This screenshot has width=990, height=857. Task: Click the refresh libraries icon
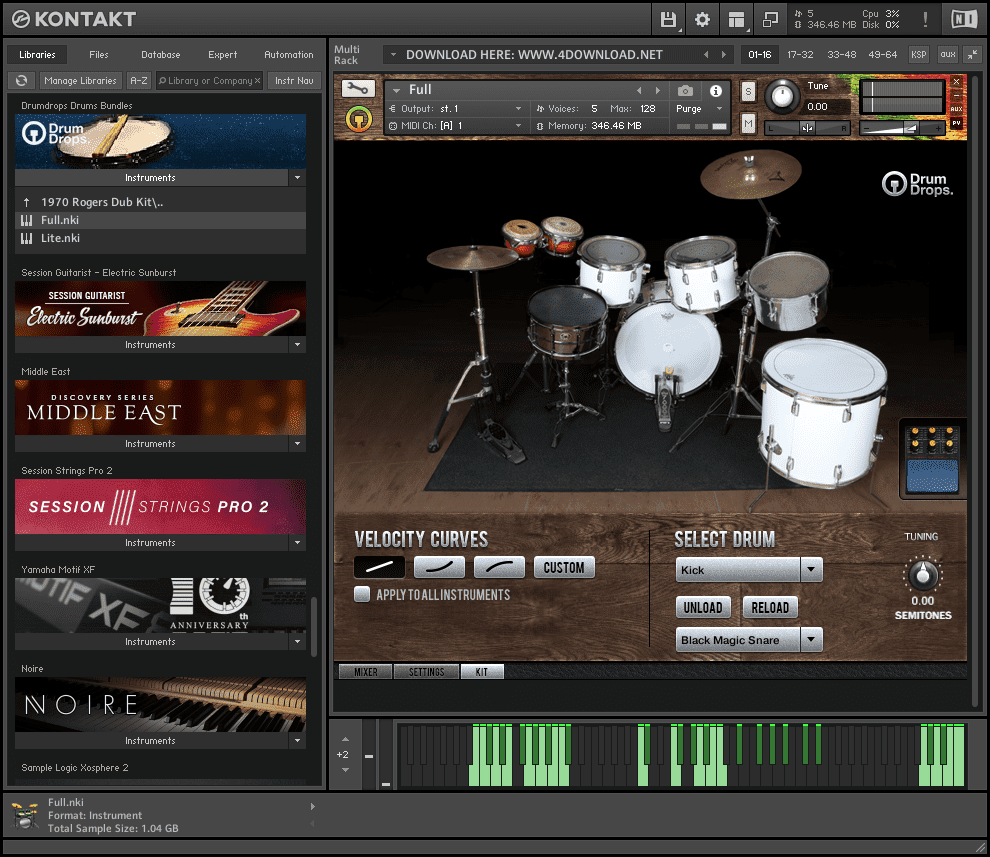pyautogui.click(x=21, y=81)
